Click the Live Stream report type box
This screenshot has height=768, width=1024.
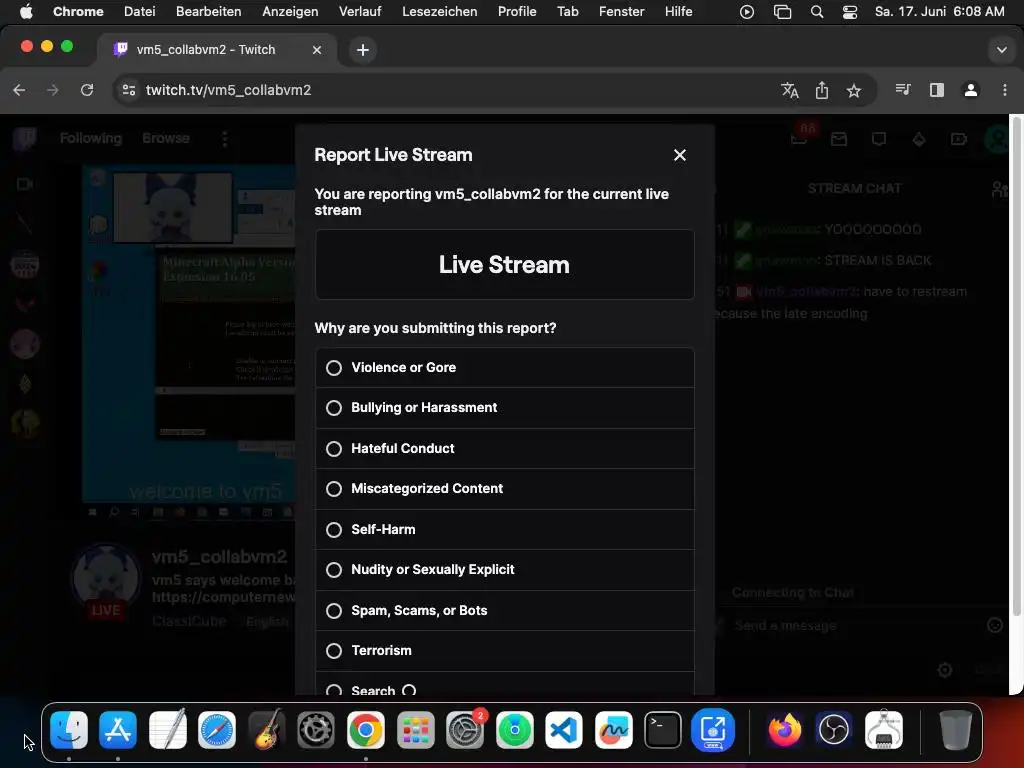click(504, 264)
